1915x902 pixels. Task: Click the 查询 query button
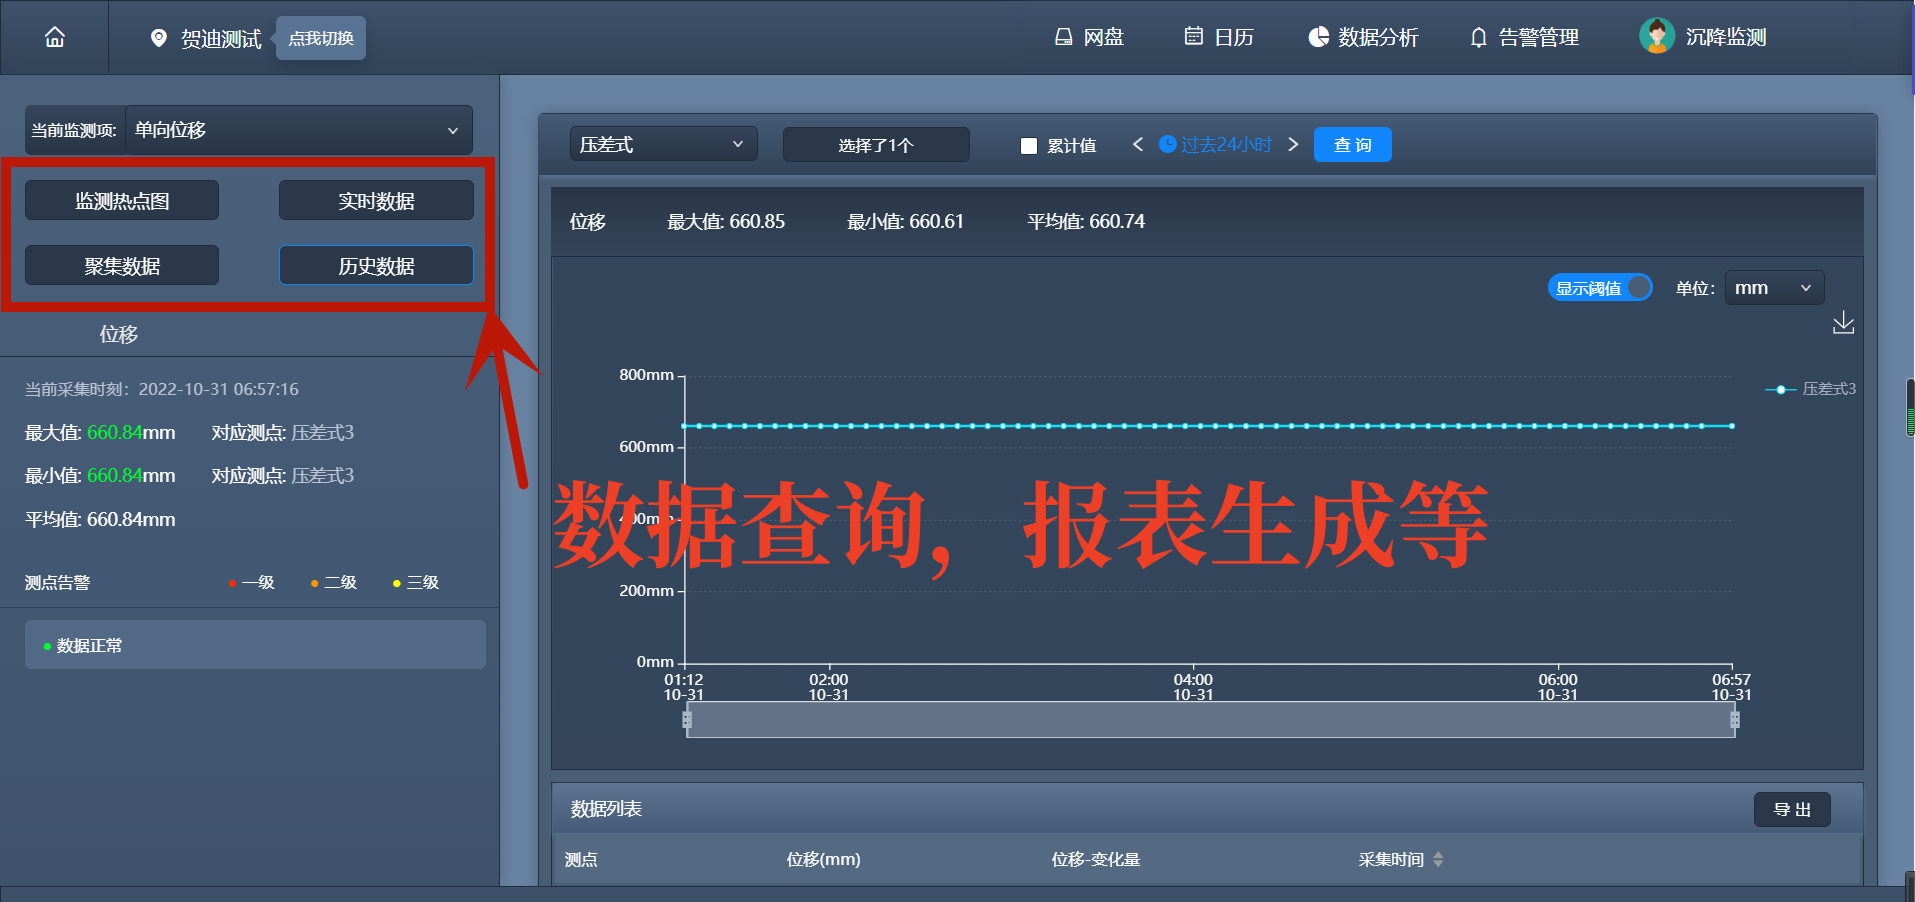pyautogui.click(x=1352, y=144)
